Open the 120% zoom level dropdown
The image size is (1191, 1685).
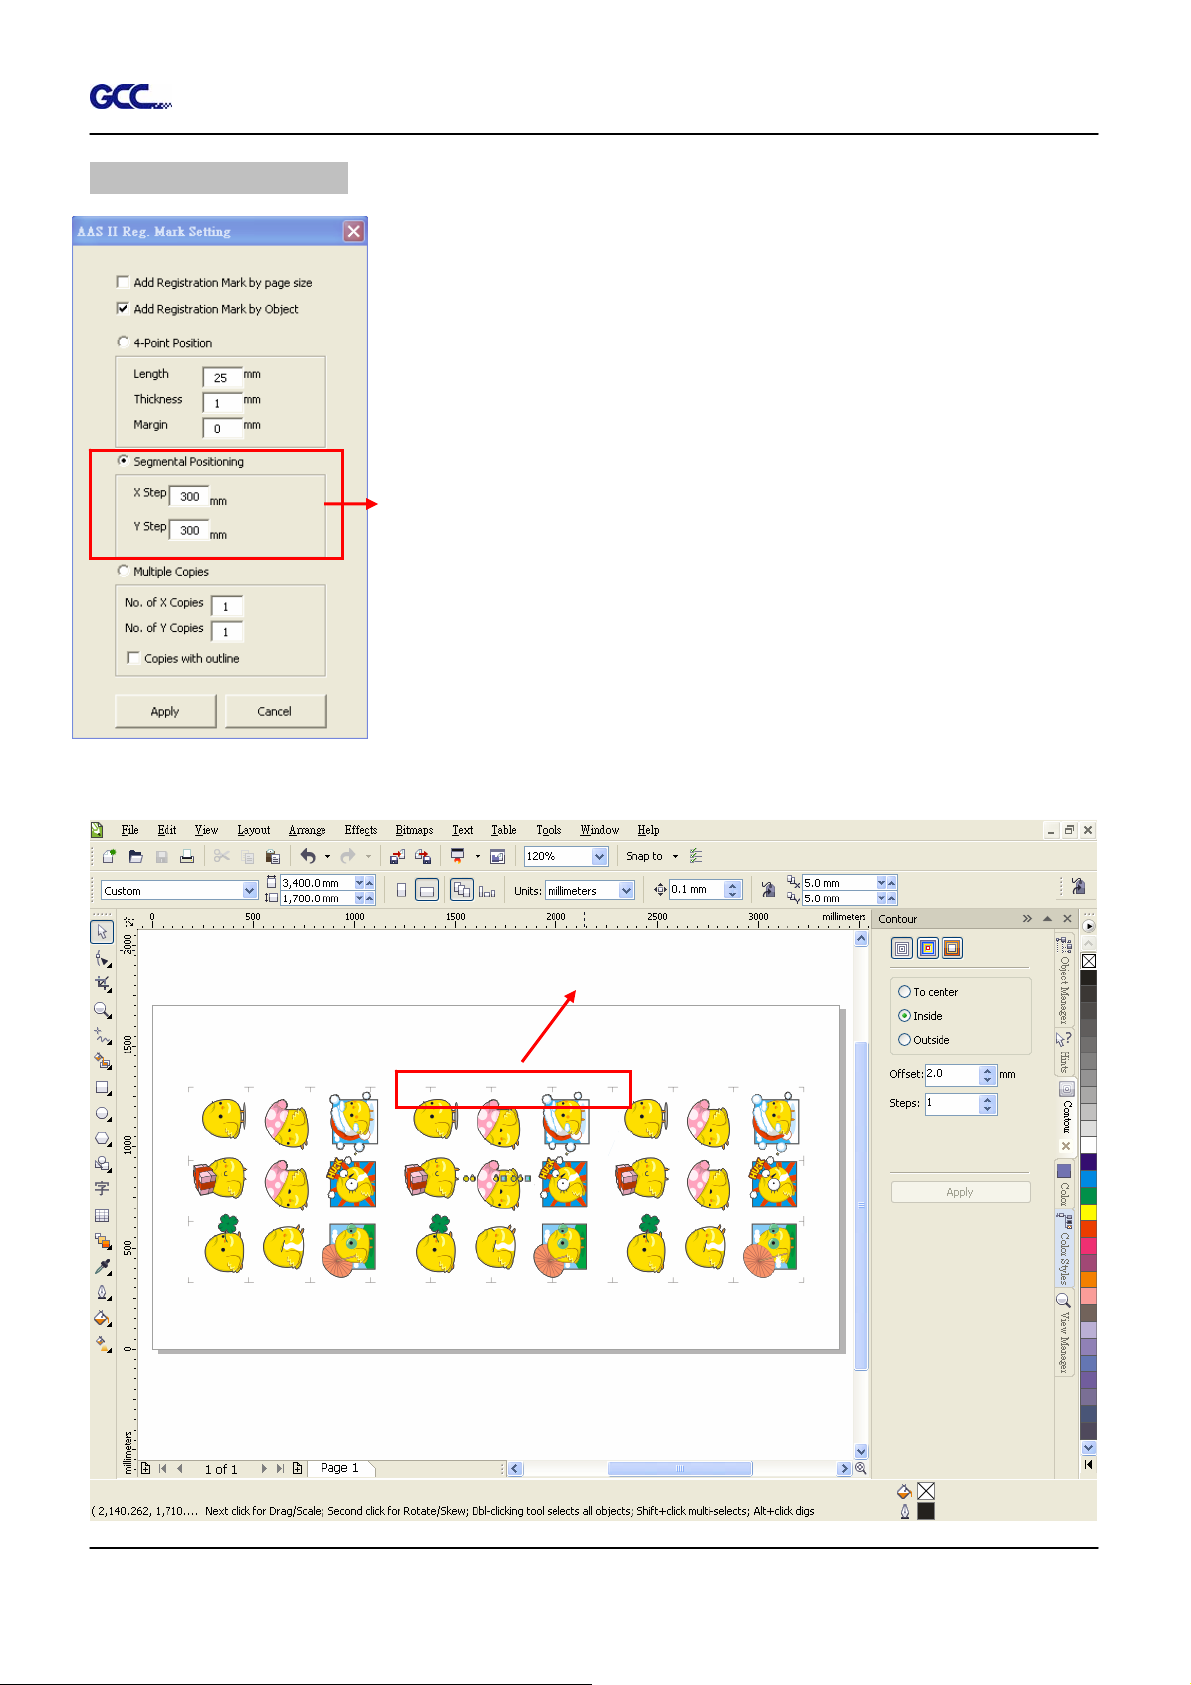point(600,856)
